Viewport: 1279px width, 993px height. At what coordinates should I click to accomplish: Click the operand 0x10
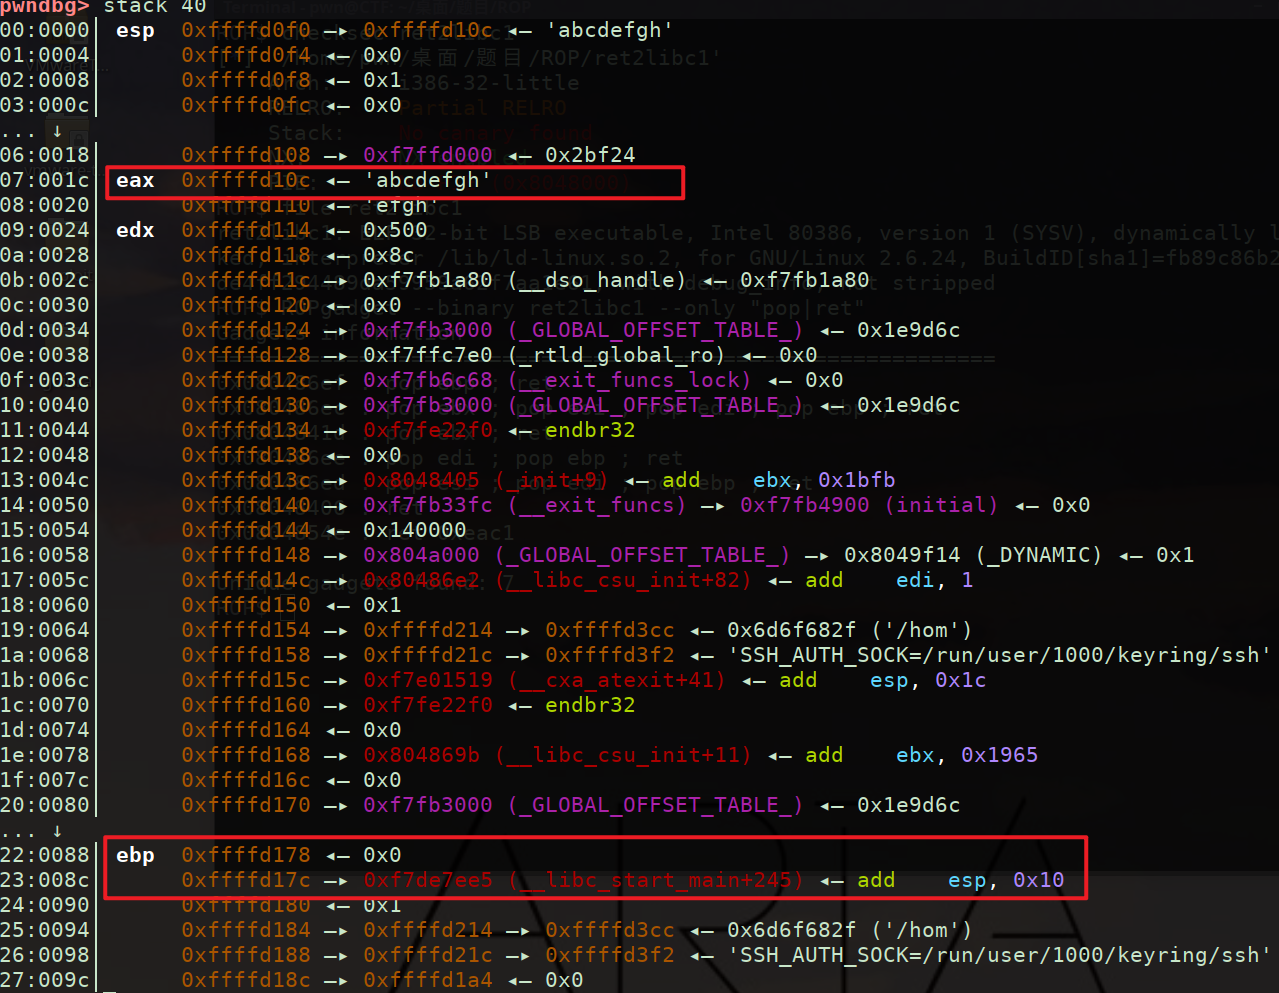[1038, 881]
